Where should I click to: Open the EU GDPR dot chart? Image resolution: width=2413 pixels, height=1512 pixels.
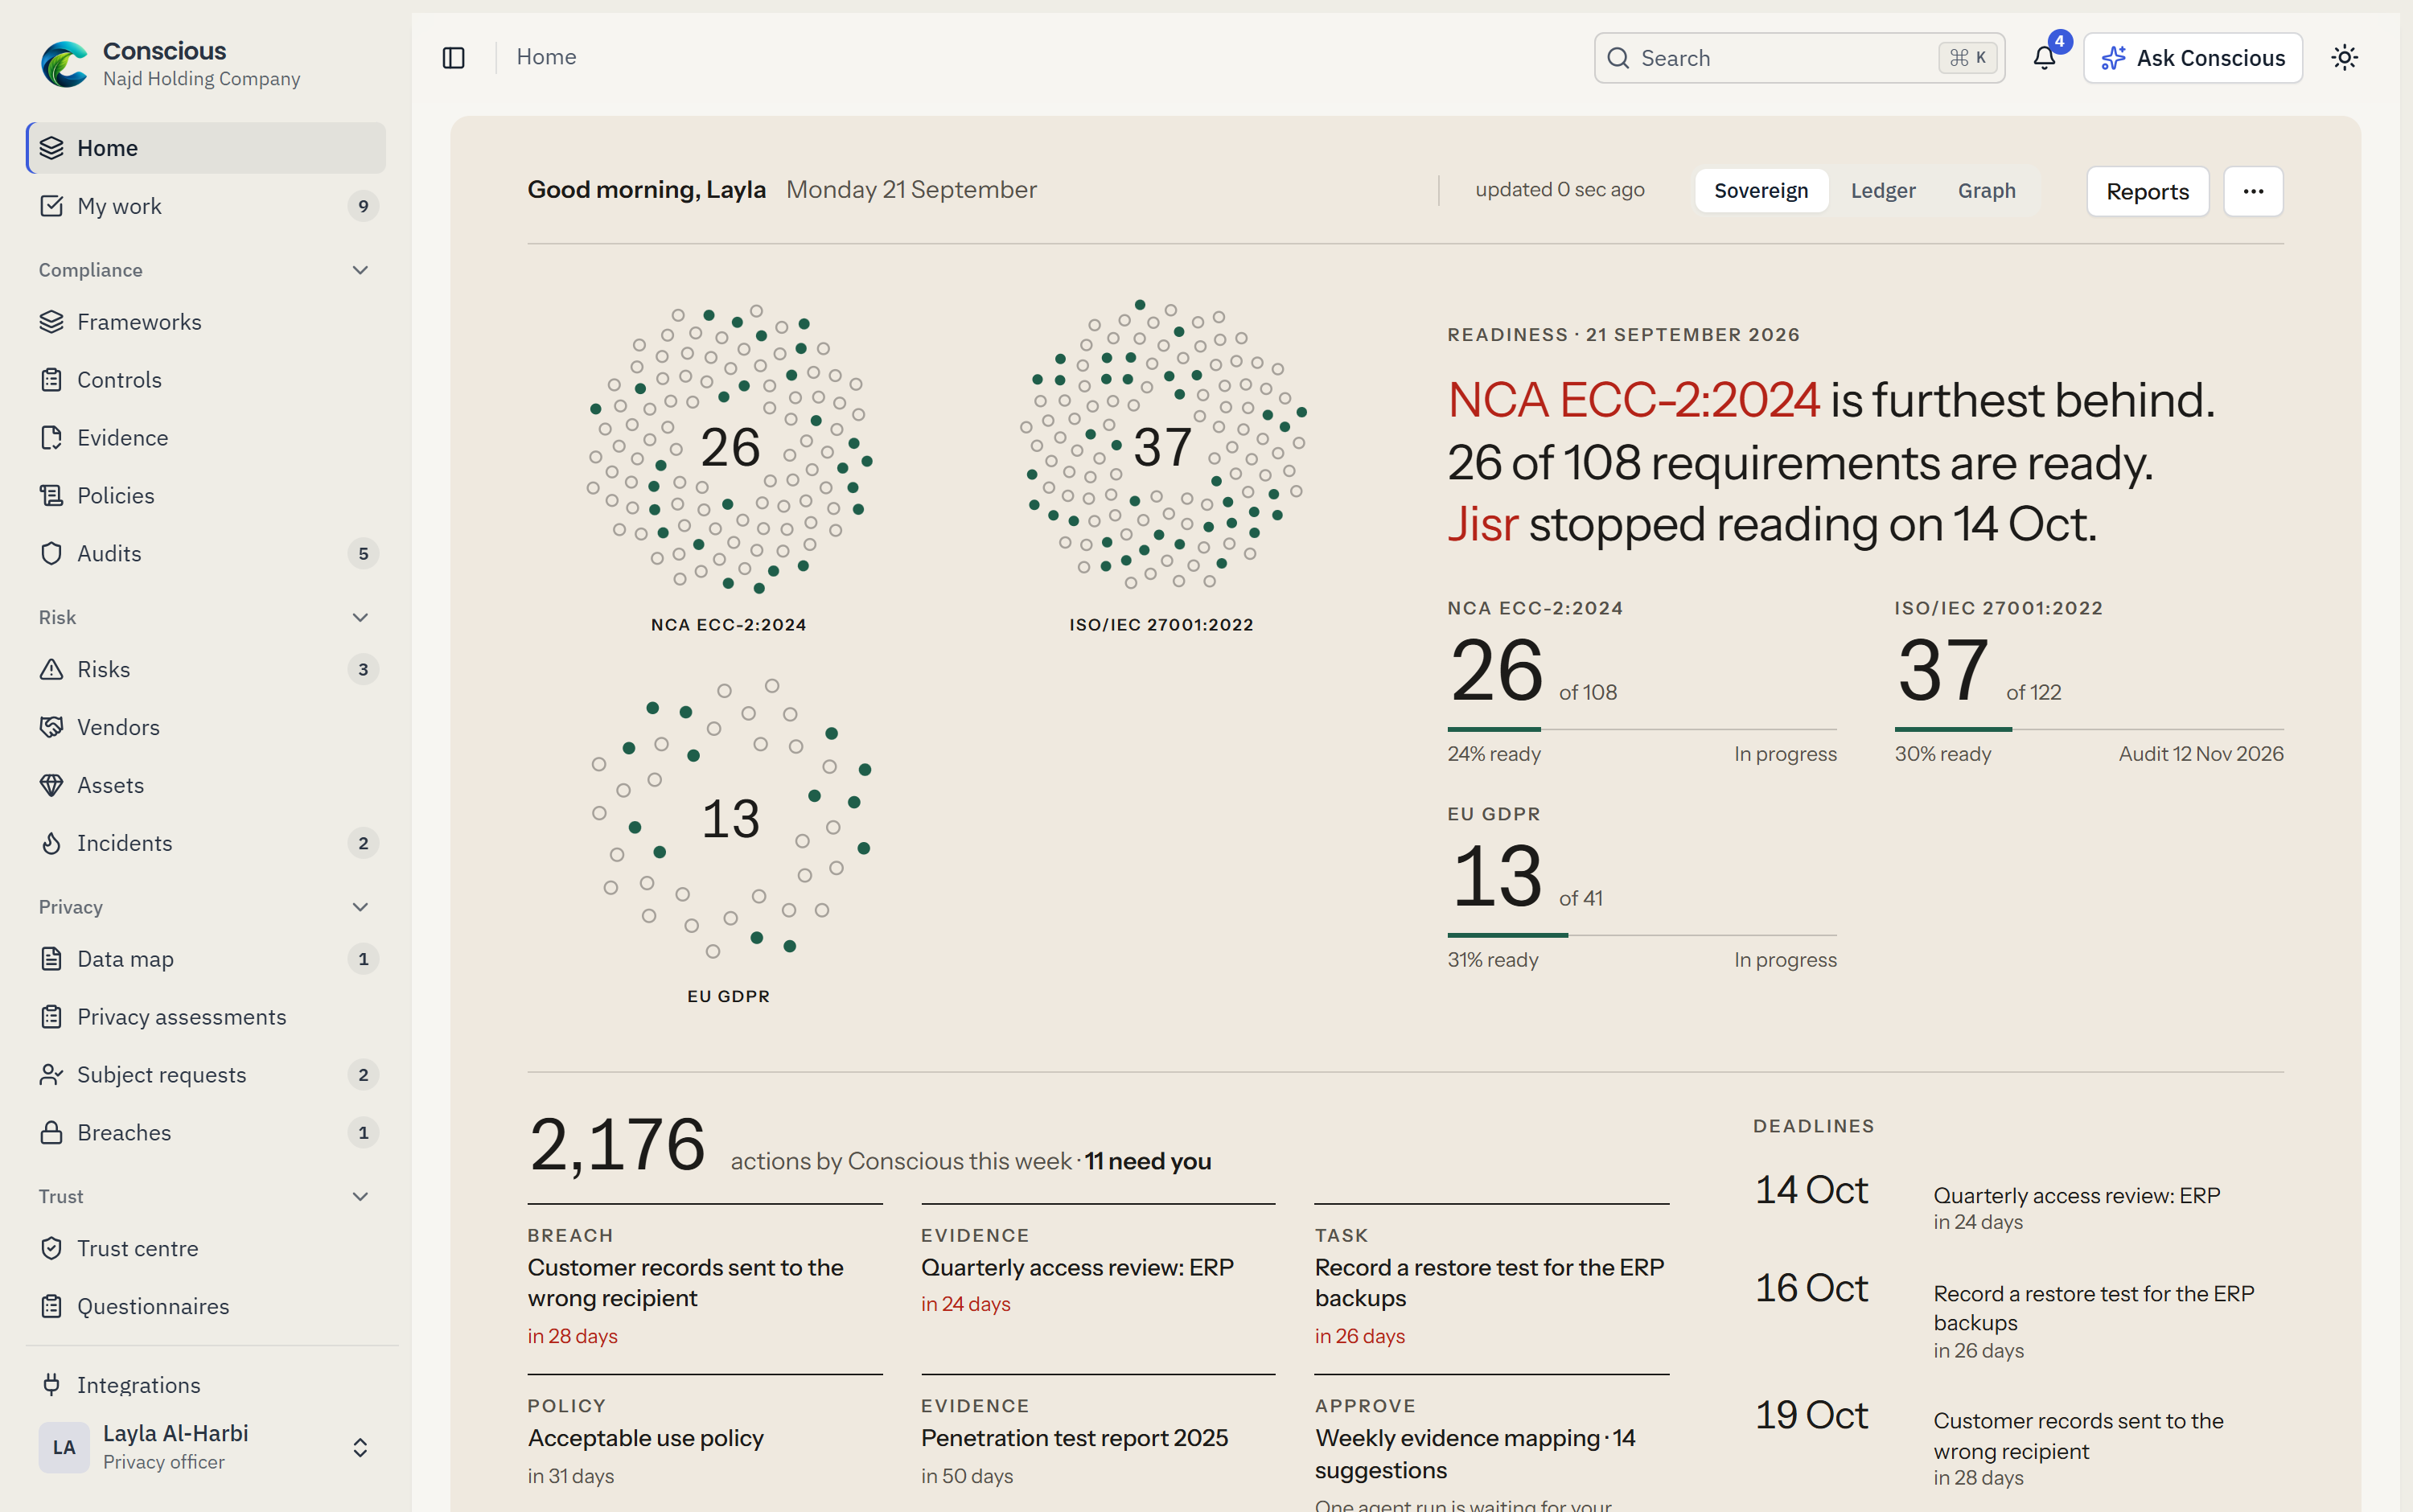point(729,820)
